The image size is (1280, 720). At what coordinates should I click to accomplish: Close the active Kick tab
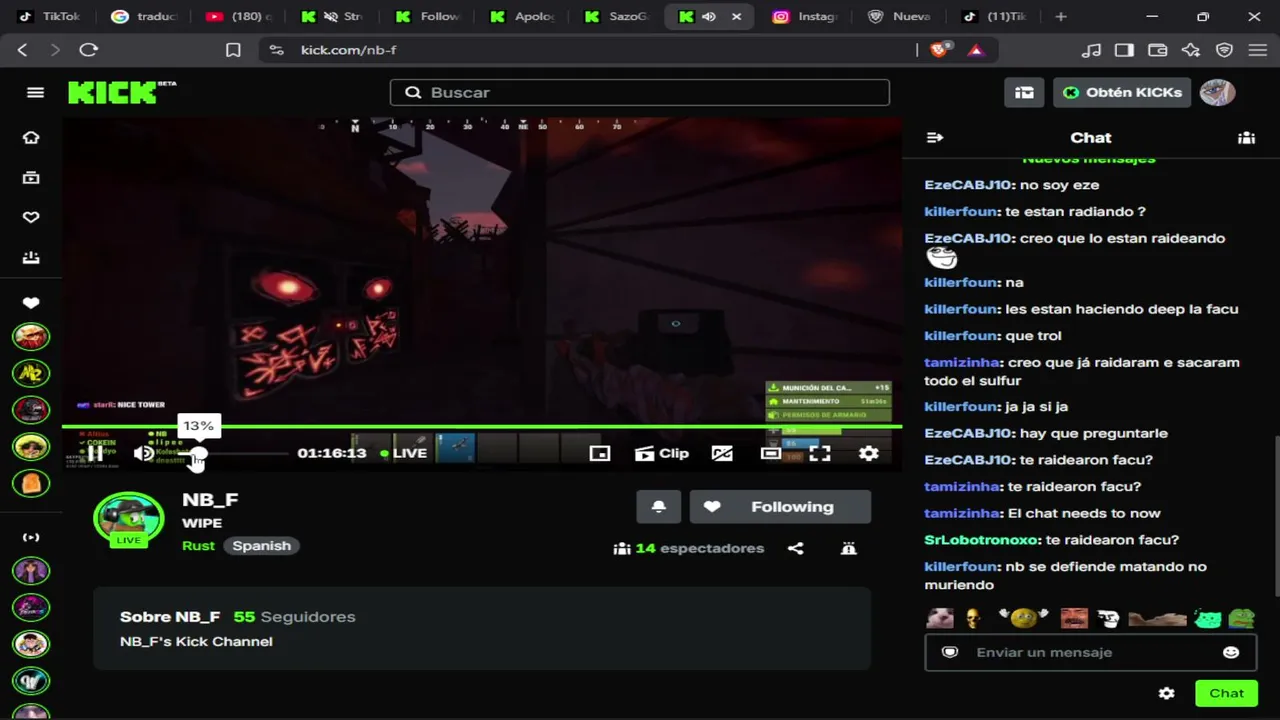click(x=737, y=16)
